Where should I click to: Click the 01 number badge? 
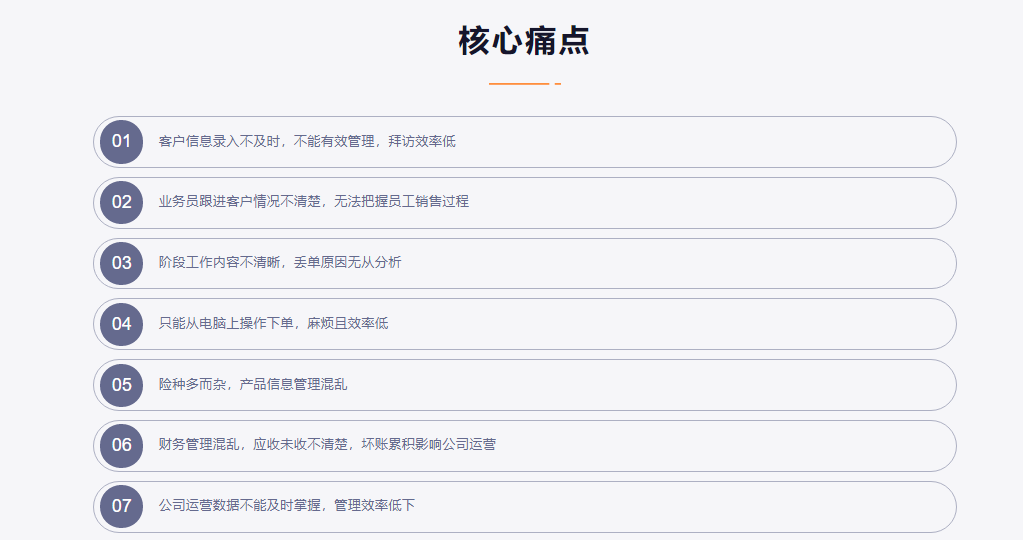[122, 141]
